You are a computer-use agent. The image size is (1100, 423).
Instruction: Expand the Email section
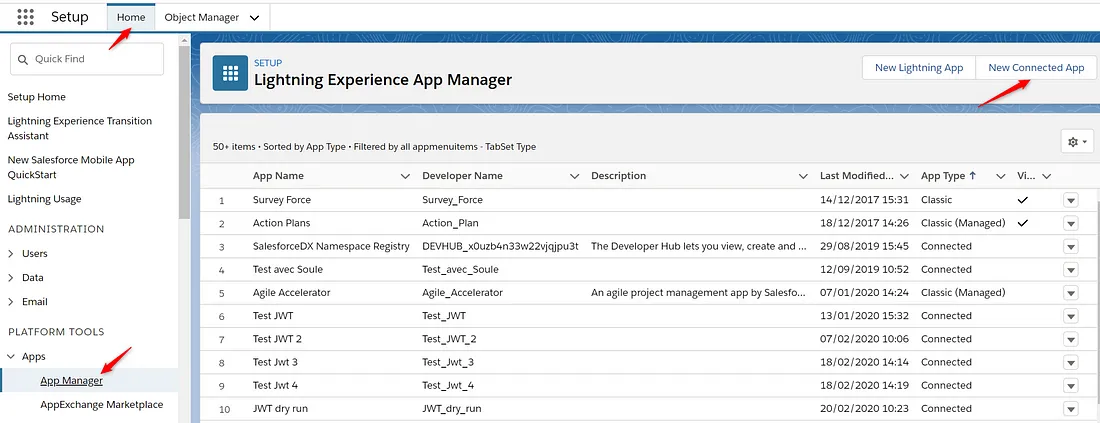coord(11,302)
